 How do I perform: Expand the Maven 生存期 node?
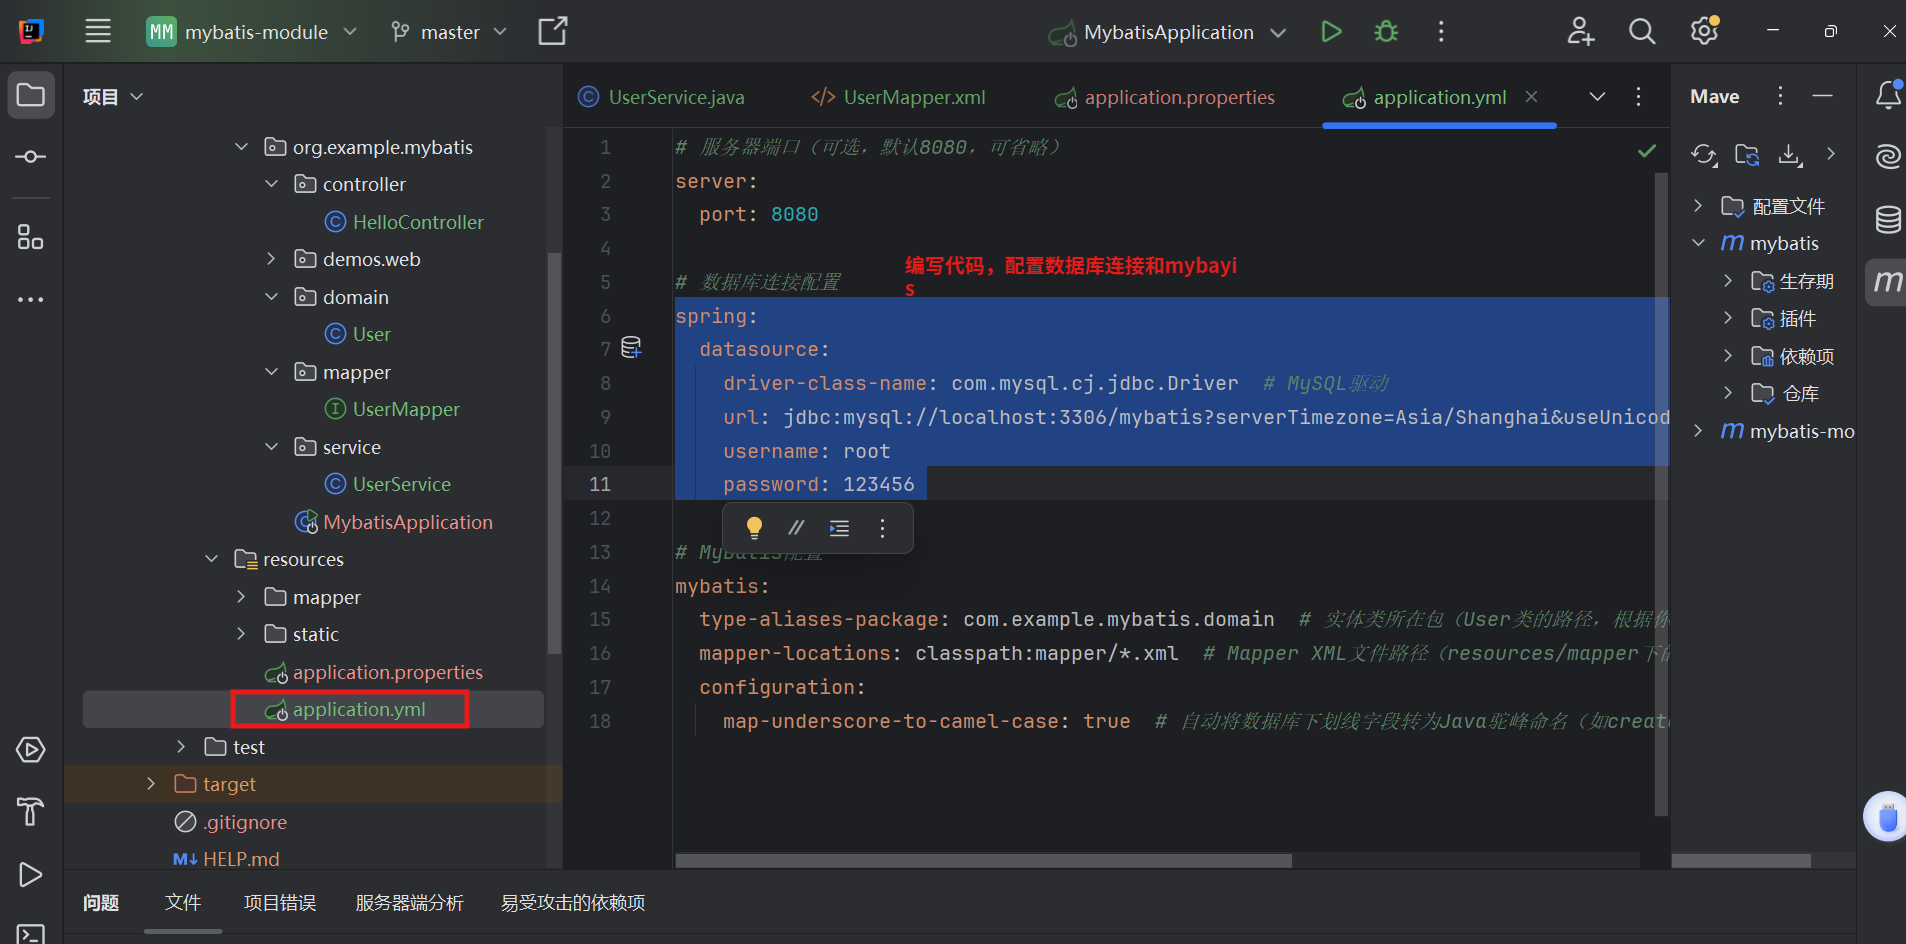(x=1727, y=281)
